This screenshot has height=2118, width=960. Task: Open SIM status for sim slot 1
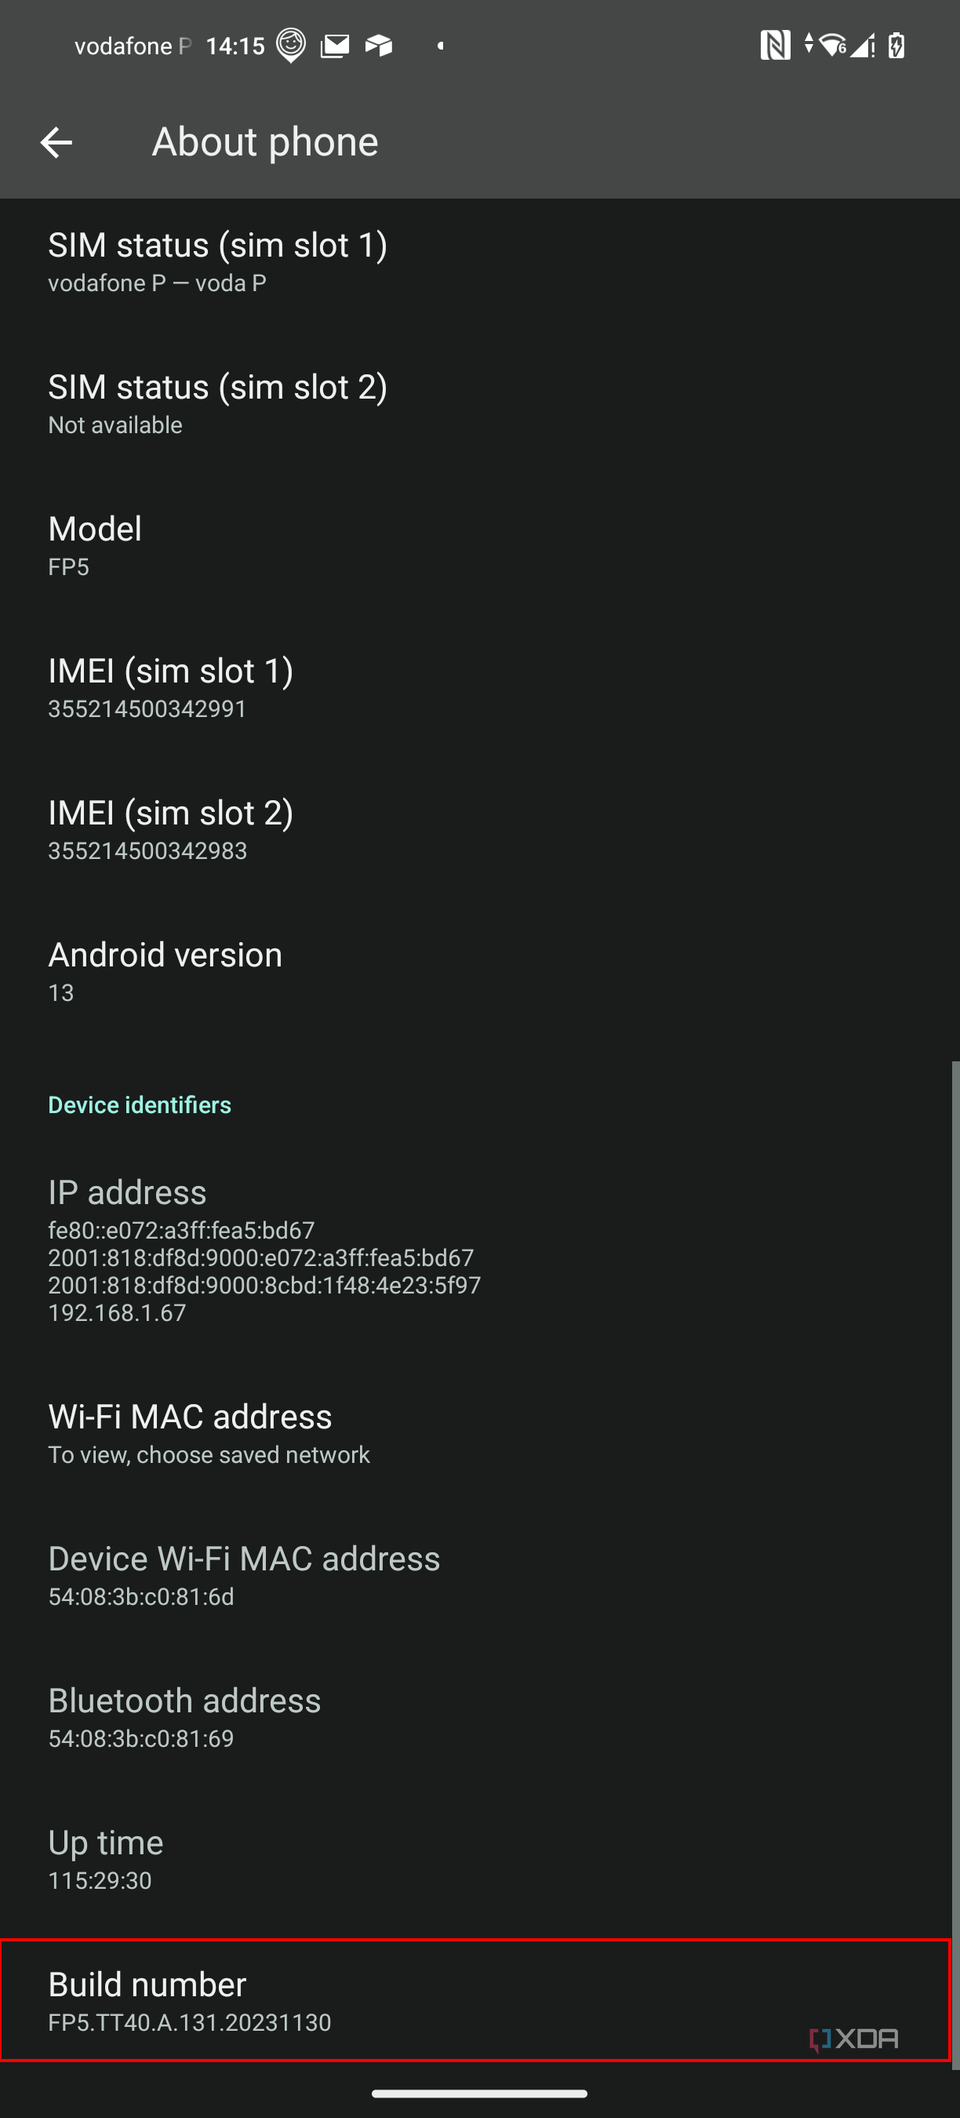(x=476, y=262)
